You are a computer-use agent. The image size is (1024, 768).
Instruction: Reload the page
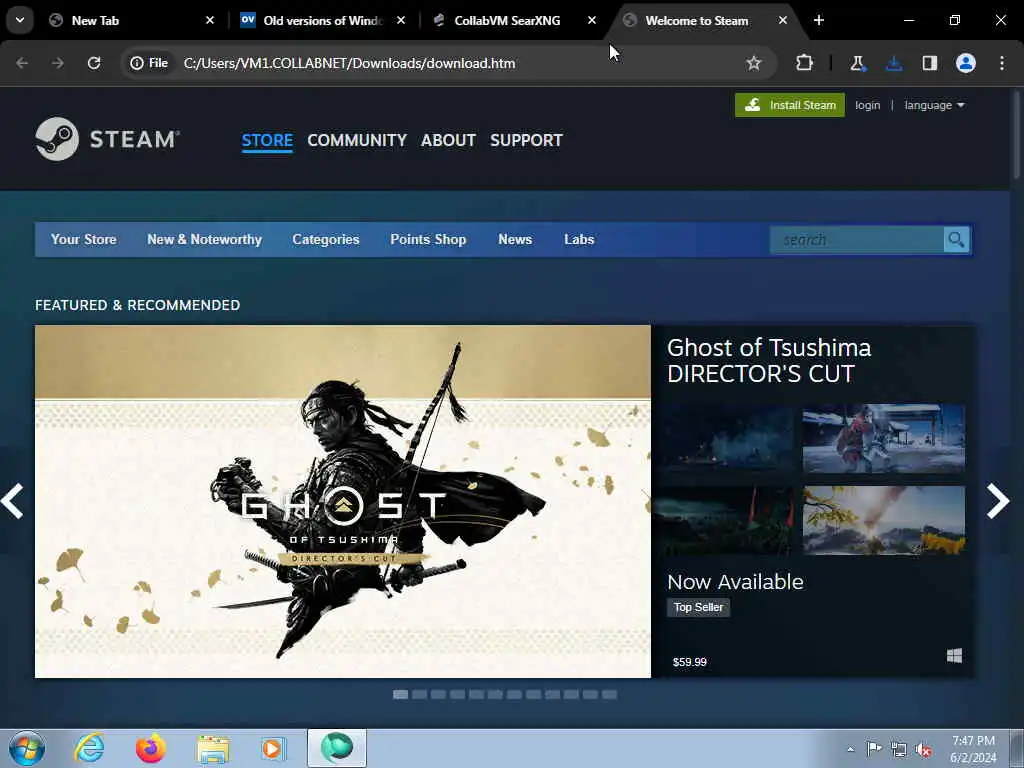coord(94,63)
